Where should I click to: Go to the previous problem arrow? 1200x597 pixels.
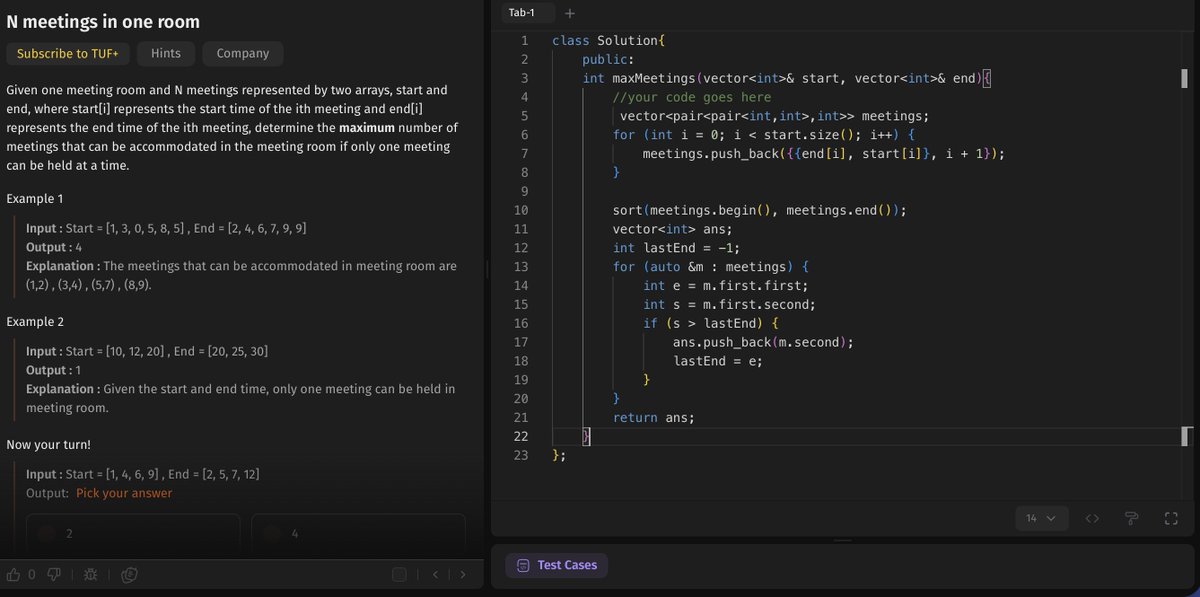tap(436, 575)
